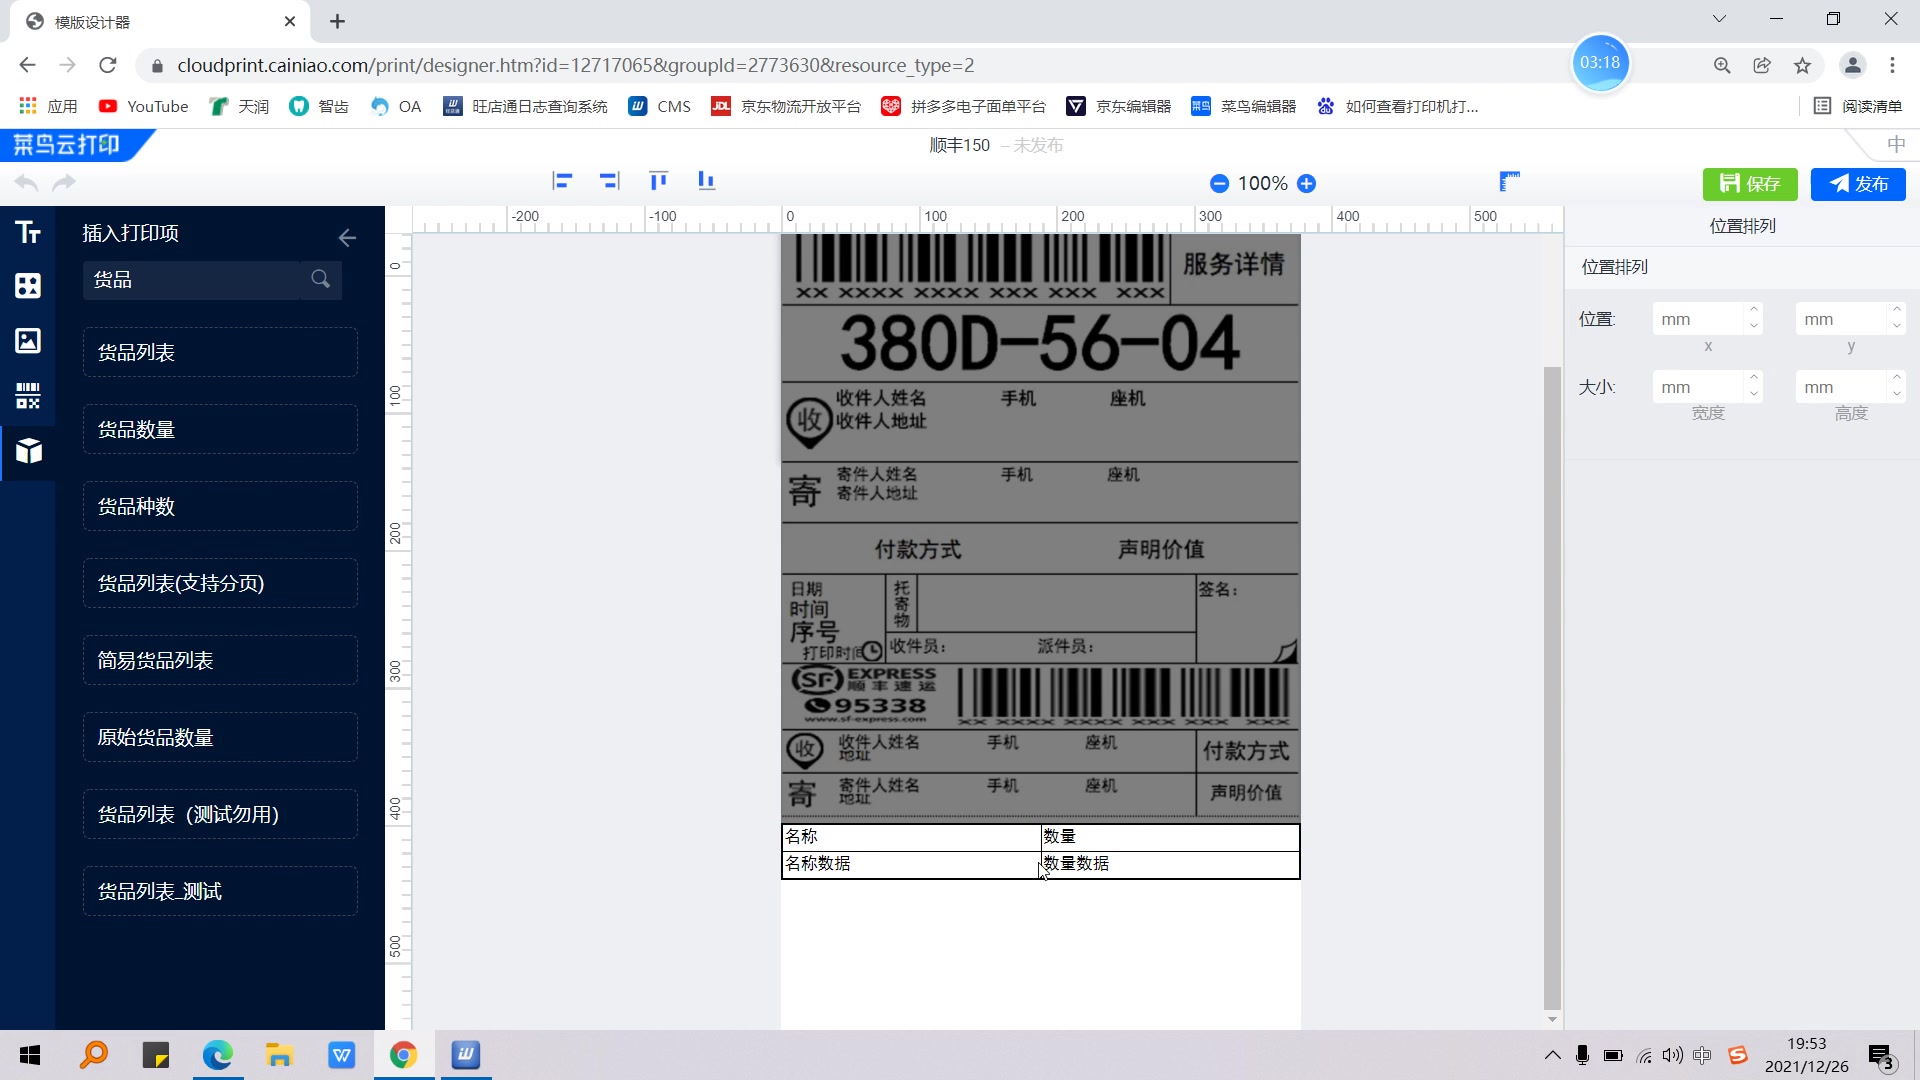The height and width of the screenshot is (1080, 1920).
Task: Click the undo arrow
Action: [x=27, y=183]
